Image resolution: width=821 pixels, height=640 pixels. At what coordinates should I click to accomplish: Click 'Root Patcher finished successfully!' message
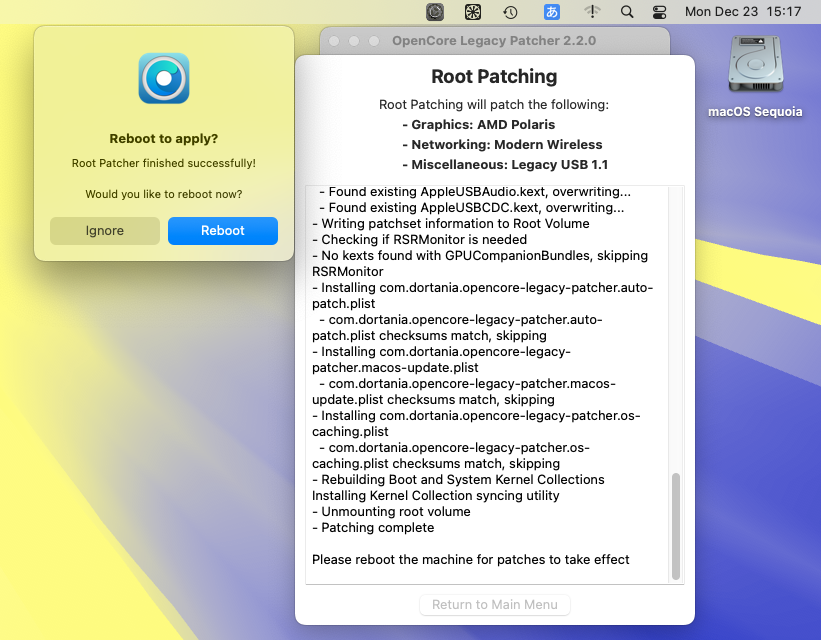164,163
